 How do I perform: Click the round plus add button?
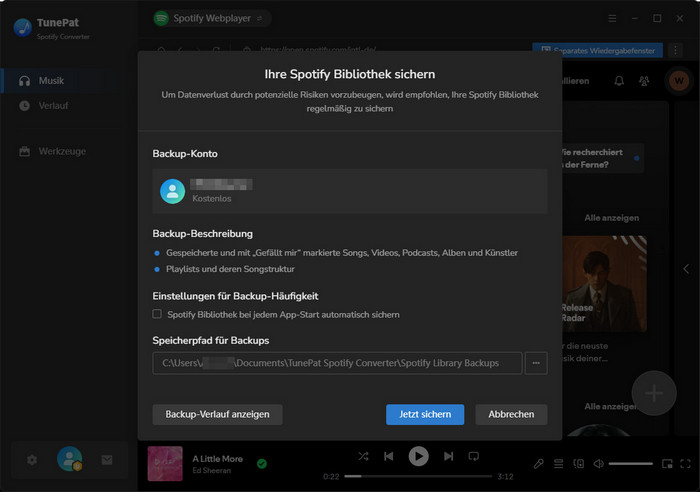pos(654,393)
